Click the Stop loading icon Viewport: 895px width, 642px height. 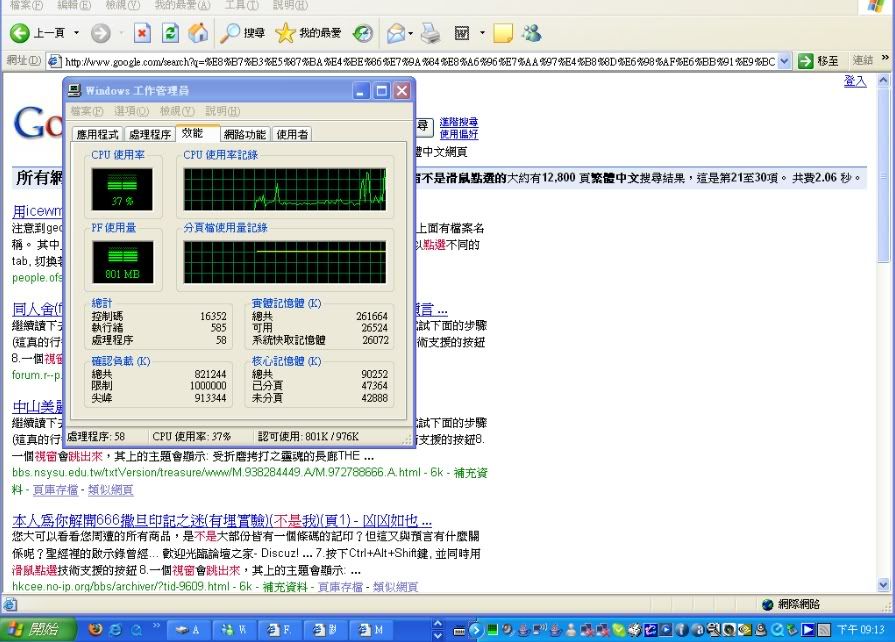click(143, 33)
